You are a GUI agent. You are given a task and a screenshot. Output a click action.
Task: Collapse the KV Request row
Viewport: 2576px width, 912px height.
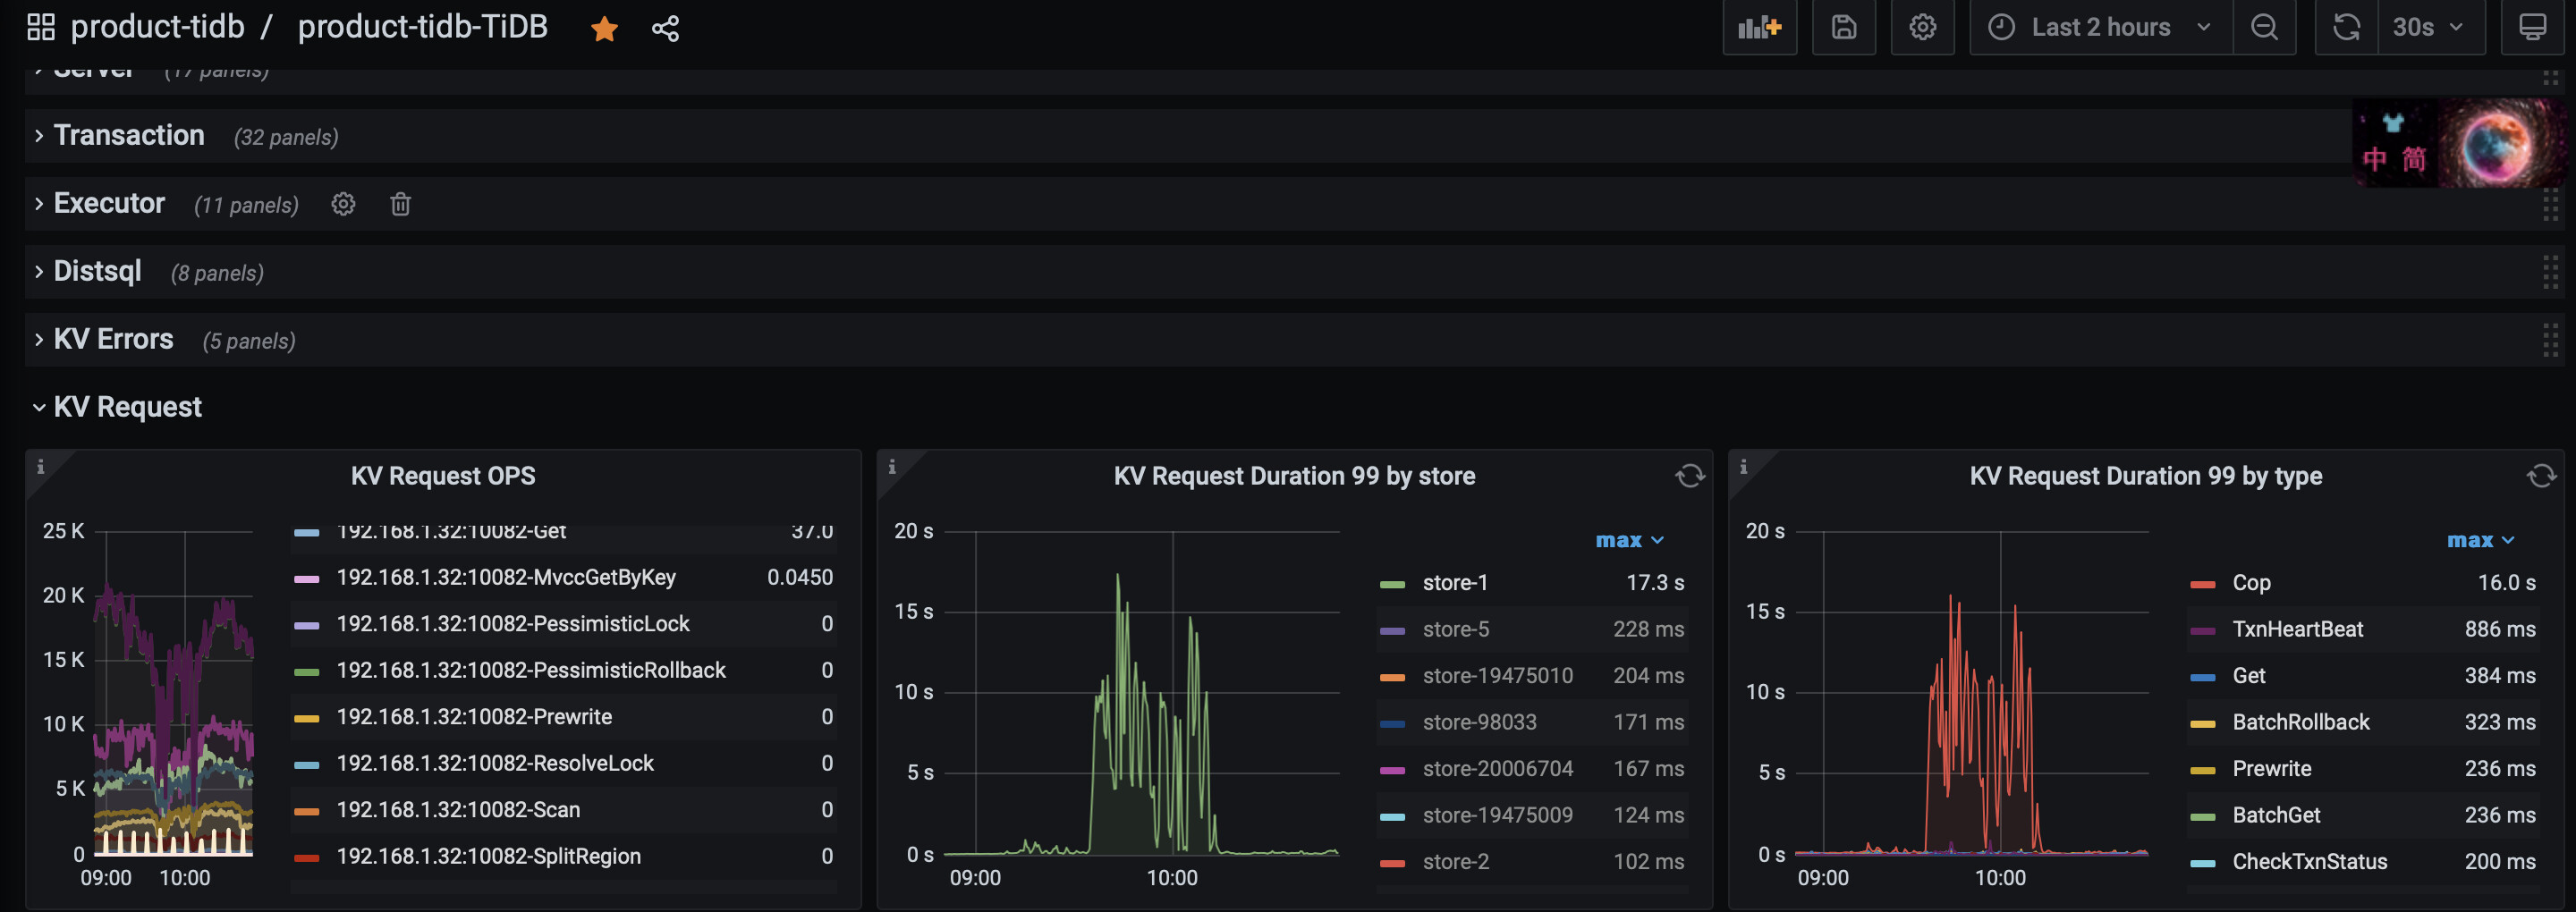(127, 407)
